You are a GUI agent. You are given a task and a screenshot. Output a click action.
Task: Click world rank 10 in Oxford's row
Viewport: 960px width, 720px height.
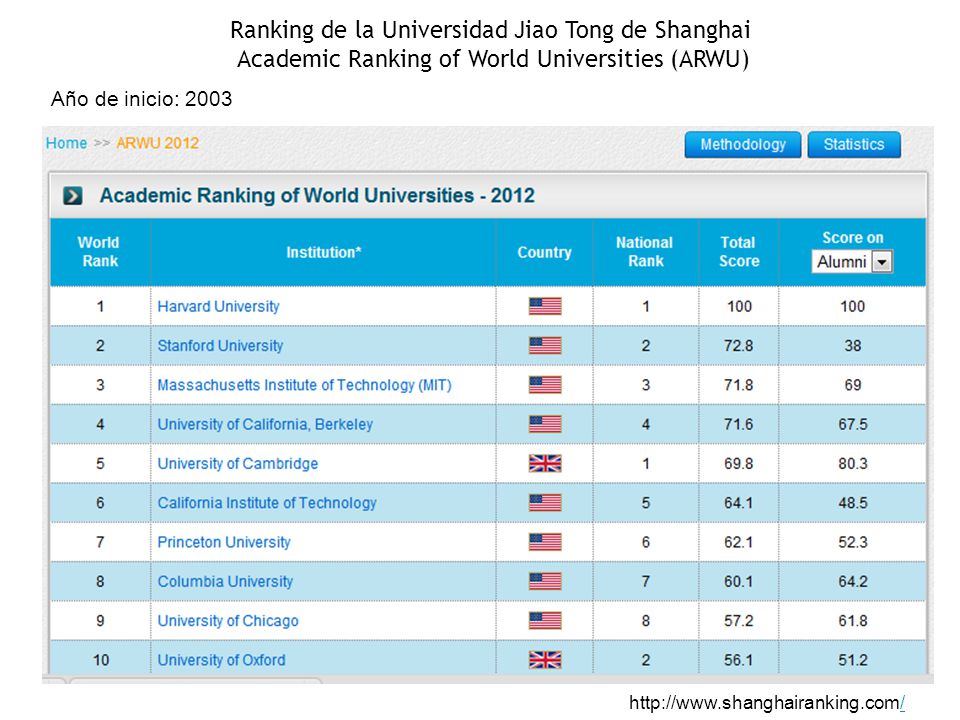pyautogui.click(x=100, y=660)
